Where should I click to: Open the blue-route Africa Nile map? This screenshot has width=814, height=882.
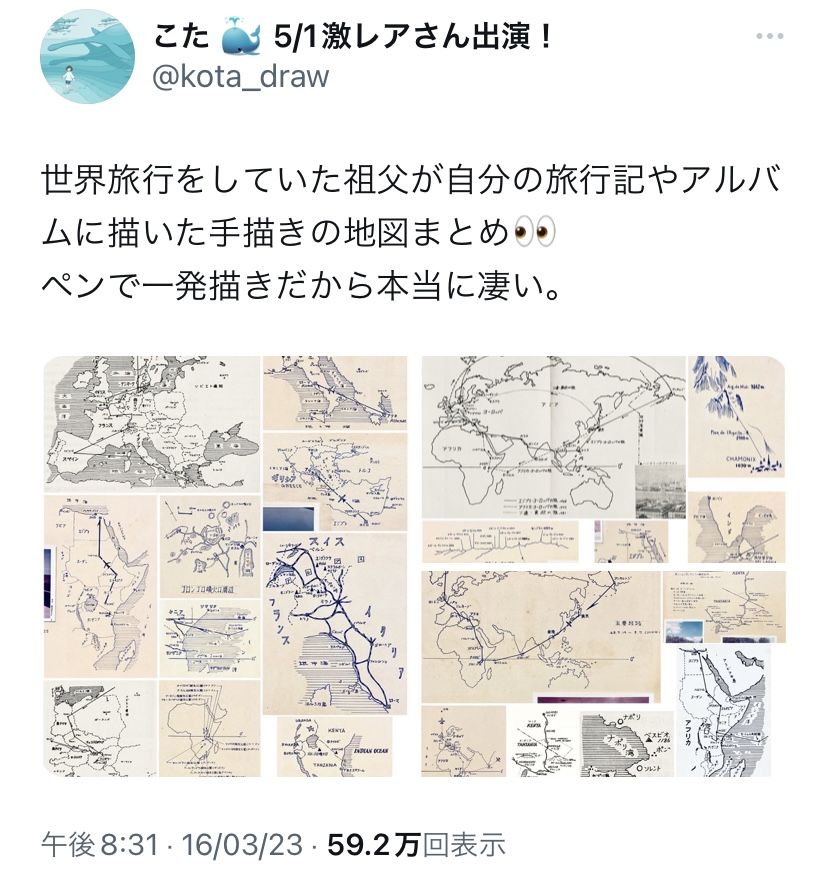pos(99,587)
